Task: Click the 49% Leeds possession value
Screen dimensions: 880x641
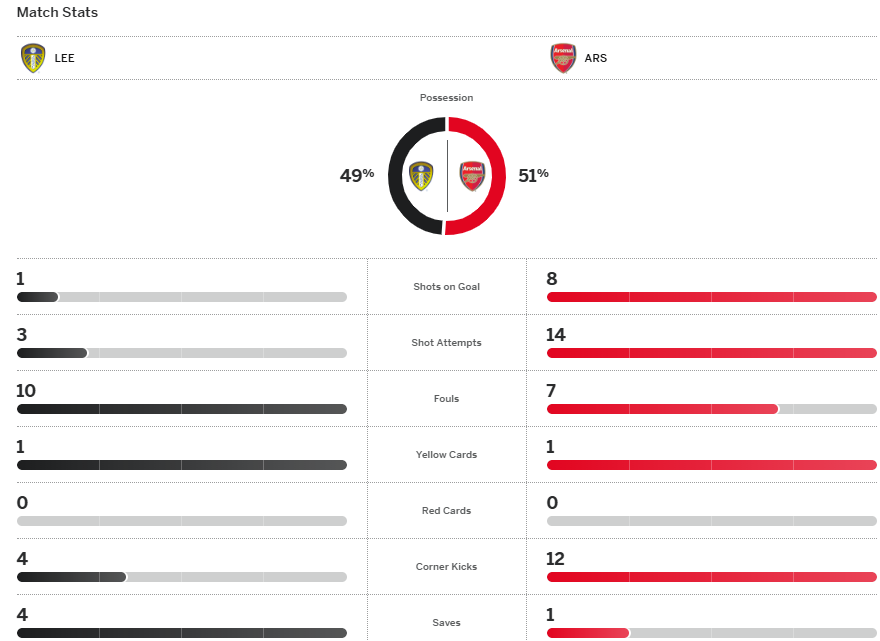Action: coord(356,175)
